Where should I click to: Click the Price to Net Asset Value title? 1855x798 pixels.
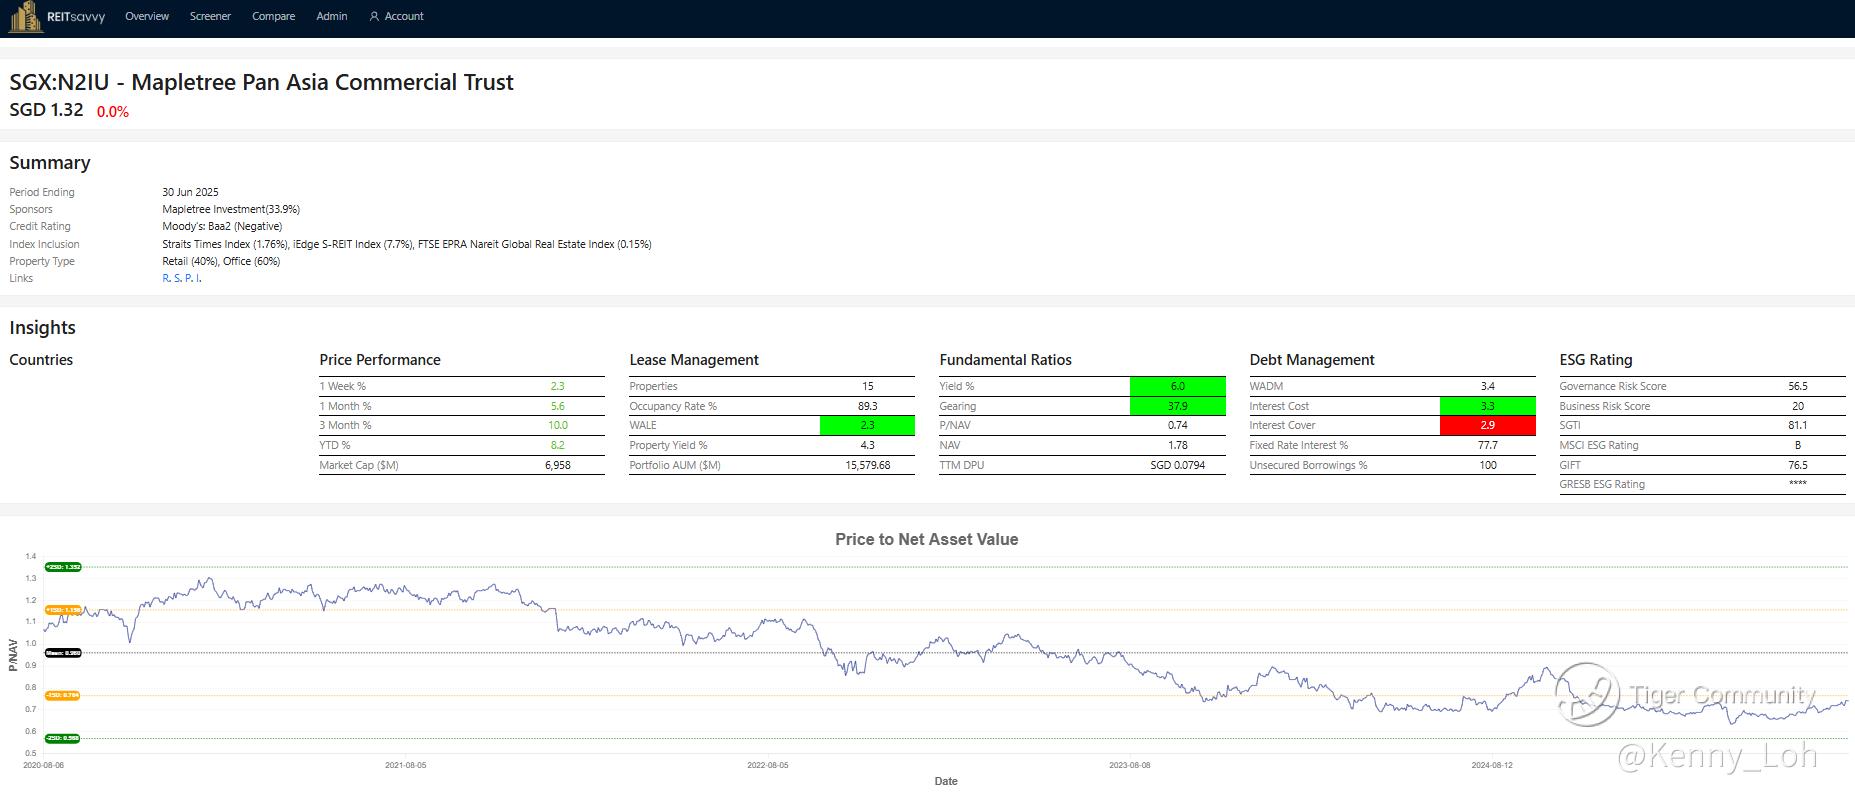pos(926,540)
